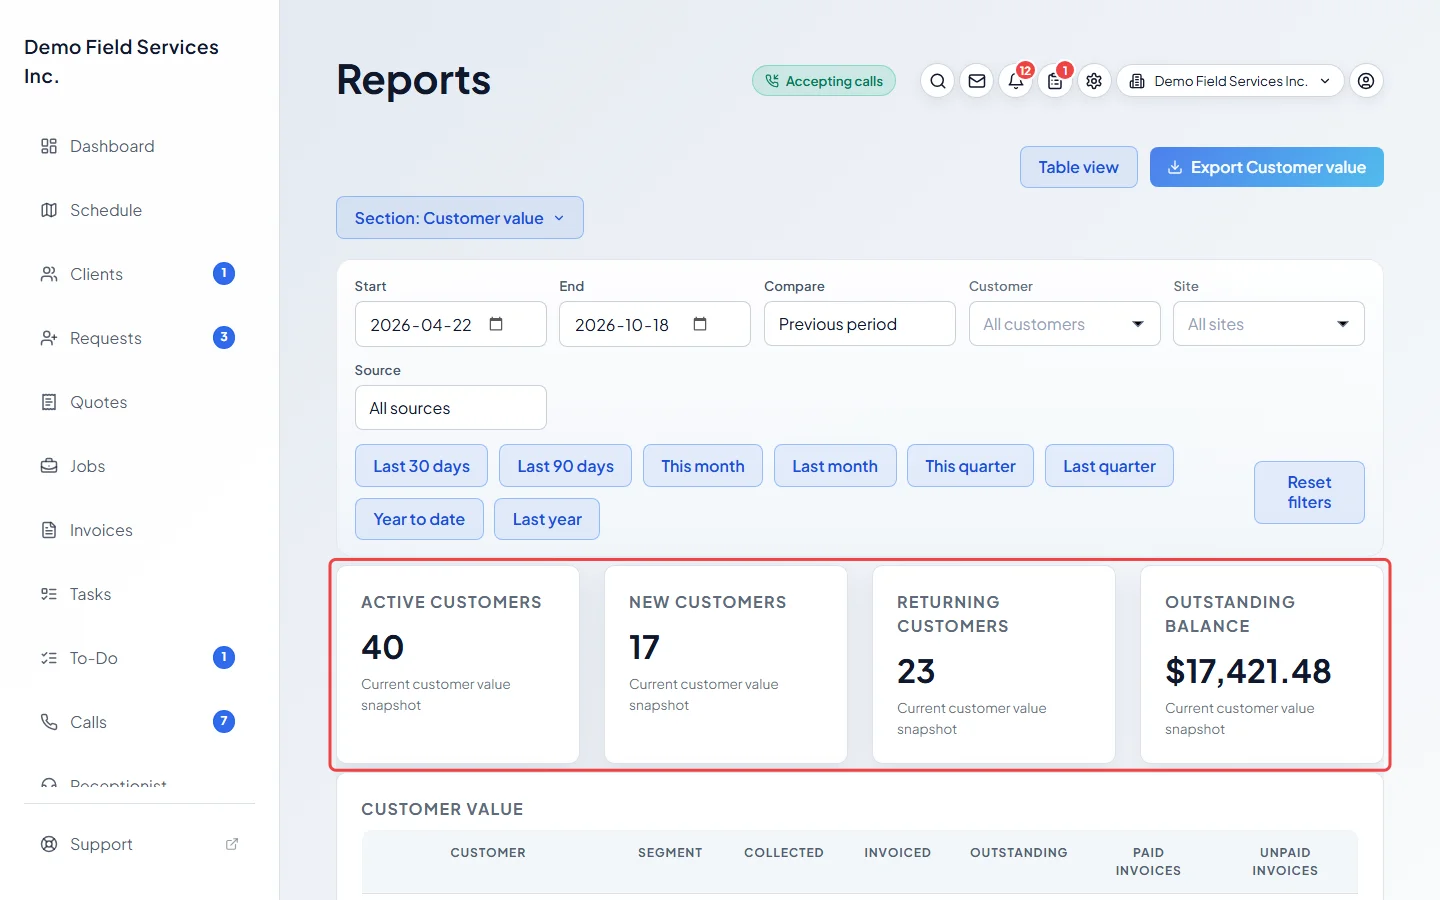Select the Year to date preset

(x=419, y=519)
